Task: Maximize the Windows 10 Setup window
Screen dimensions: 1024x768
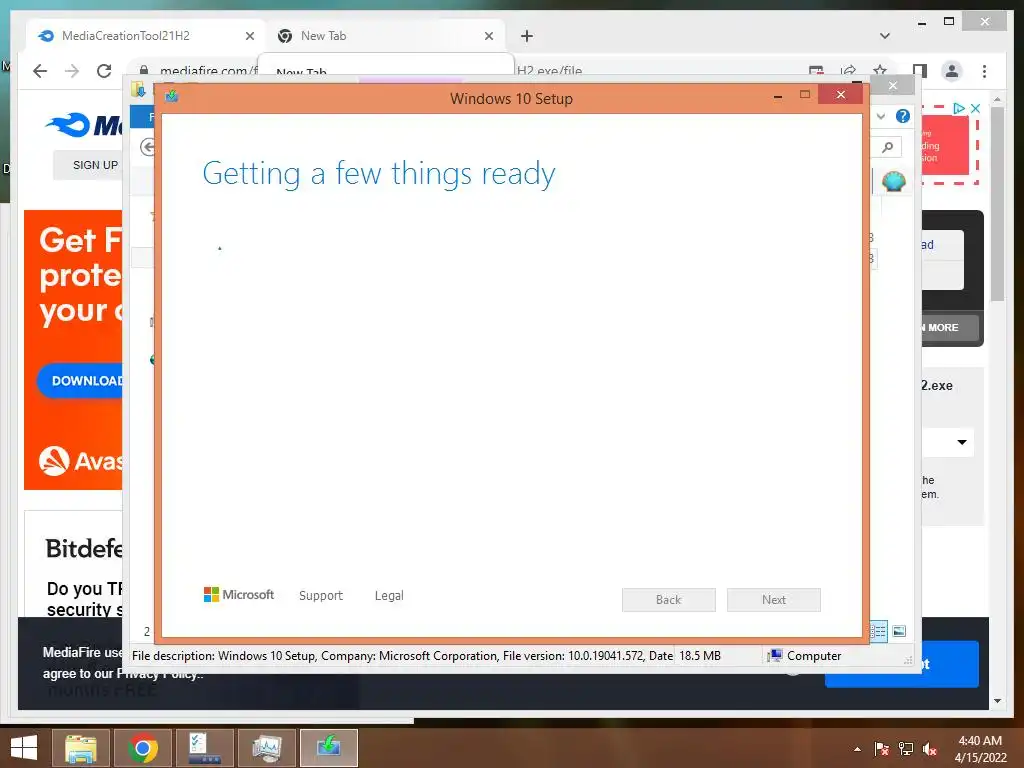Action: point(805,95)
